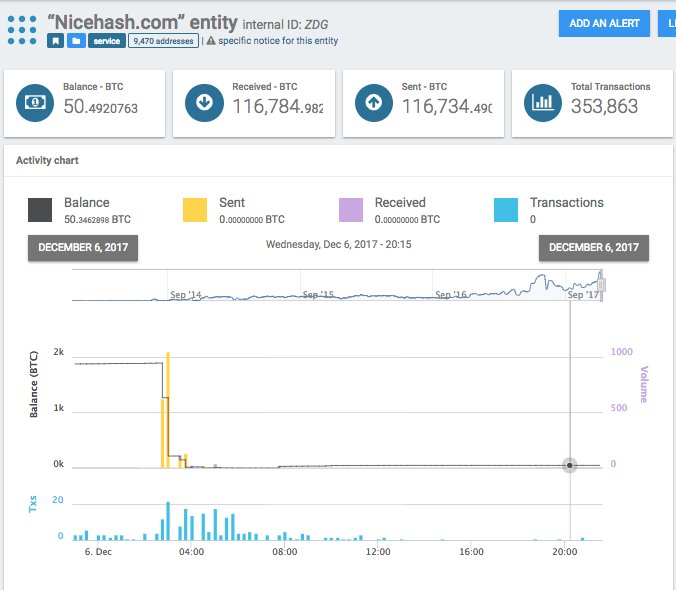The height and width of the screenshot is (590, 676).
Task: Select the received value 116,784
Action: coord(278,107)
